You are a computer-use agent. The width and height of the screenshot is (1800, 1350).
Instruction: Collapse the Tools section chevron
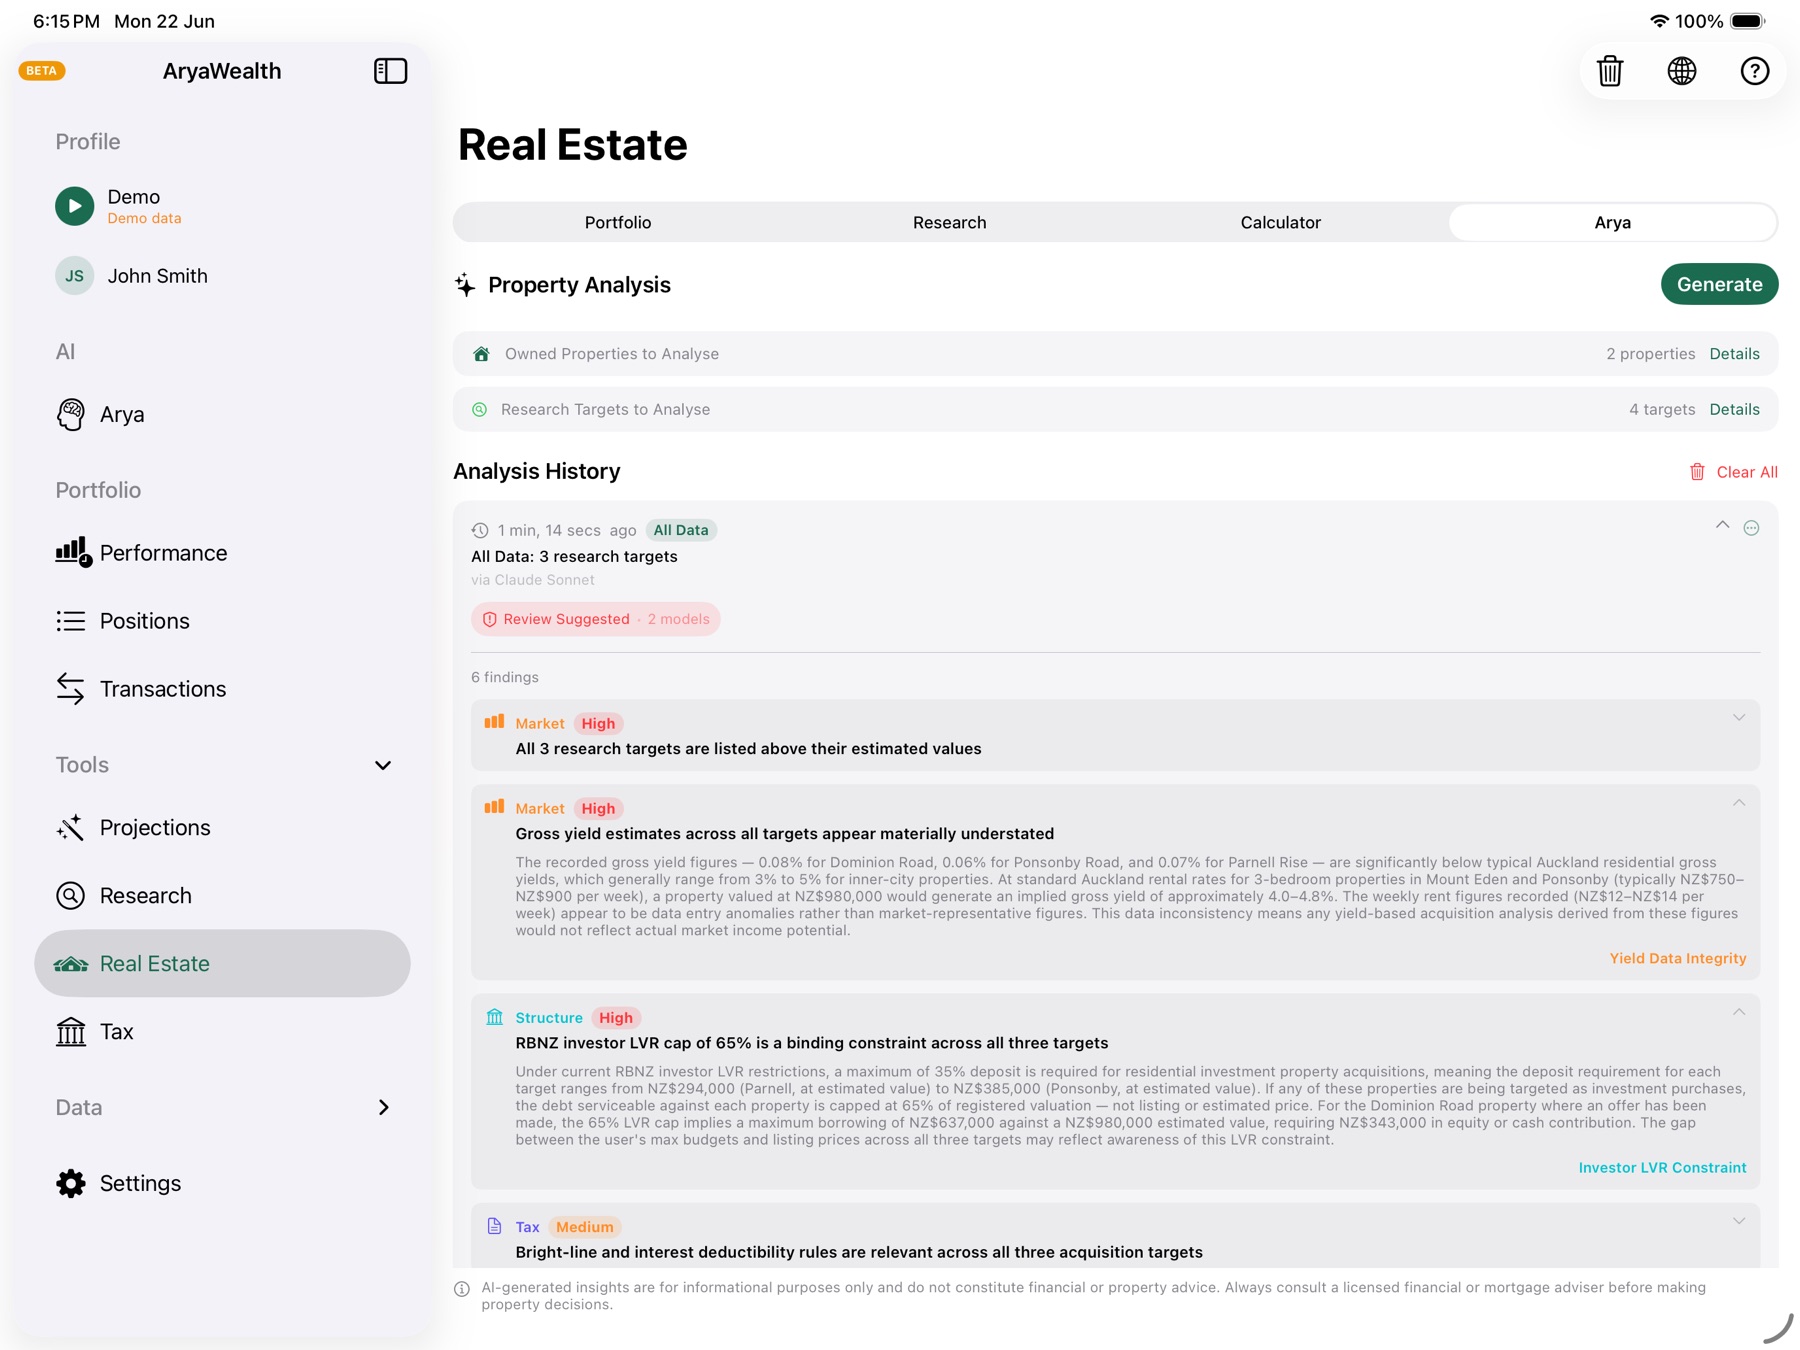coord(383,766)
